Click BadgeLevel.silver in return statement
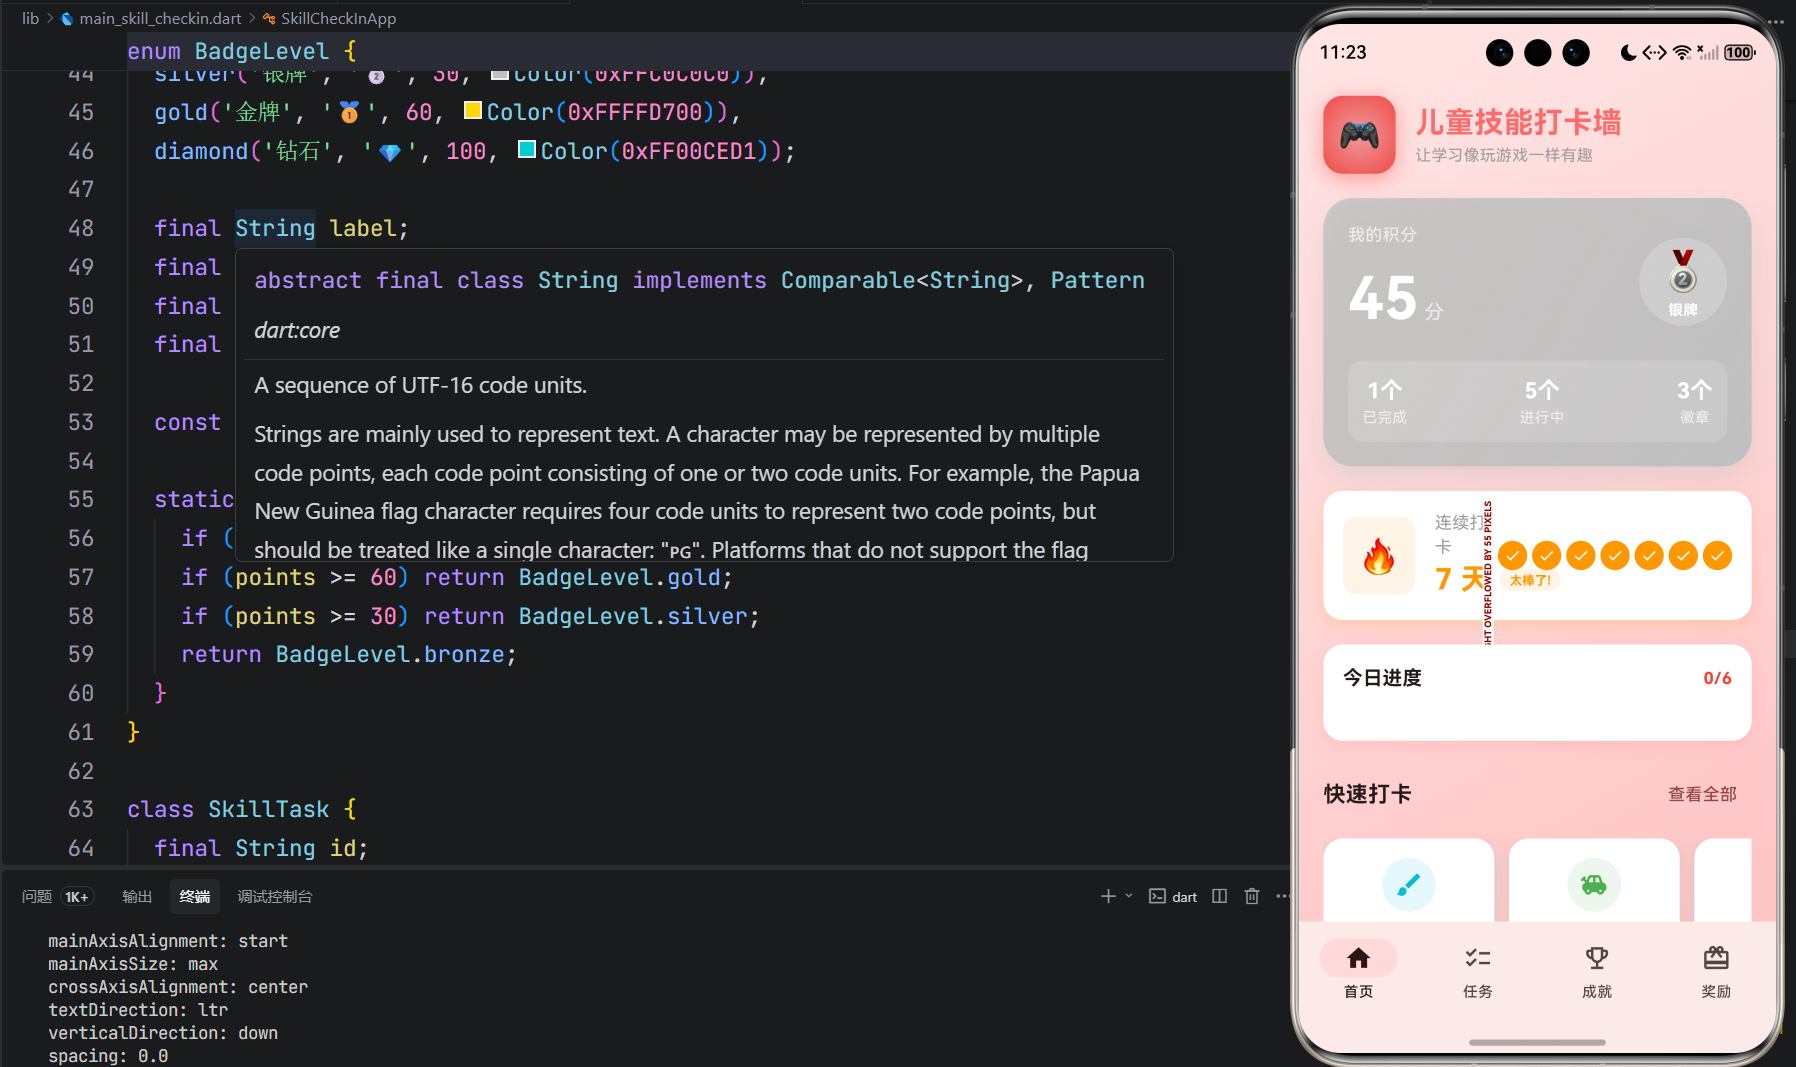1796x1067 pixels. point(634,616)
